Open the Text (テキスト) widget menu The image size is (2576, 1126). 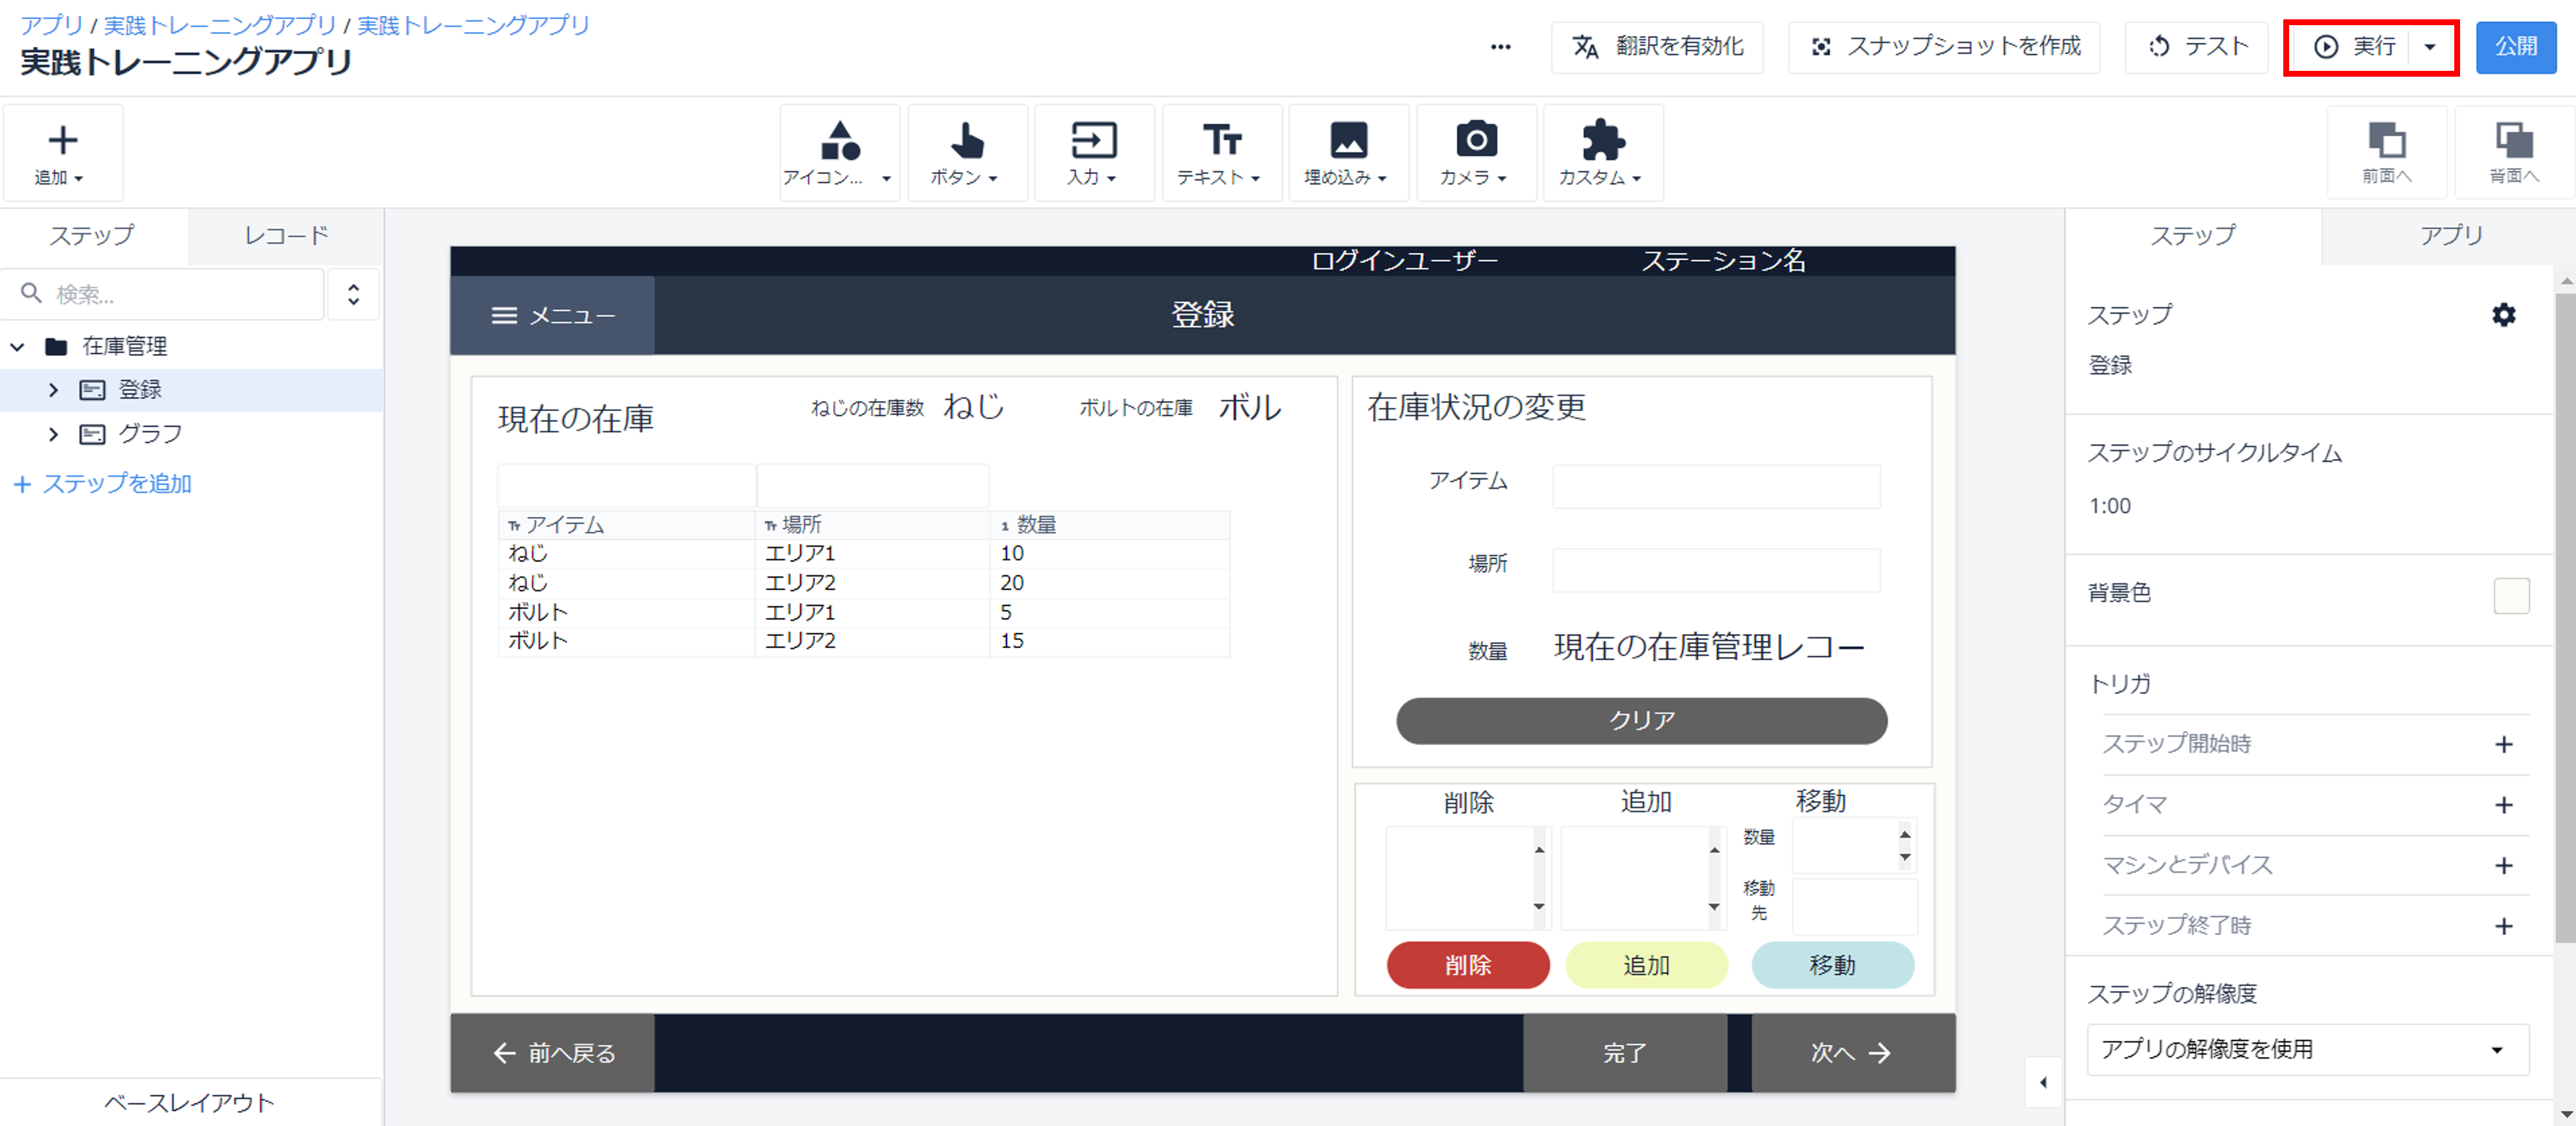coord(1221,153)
